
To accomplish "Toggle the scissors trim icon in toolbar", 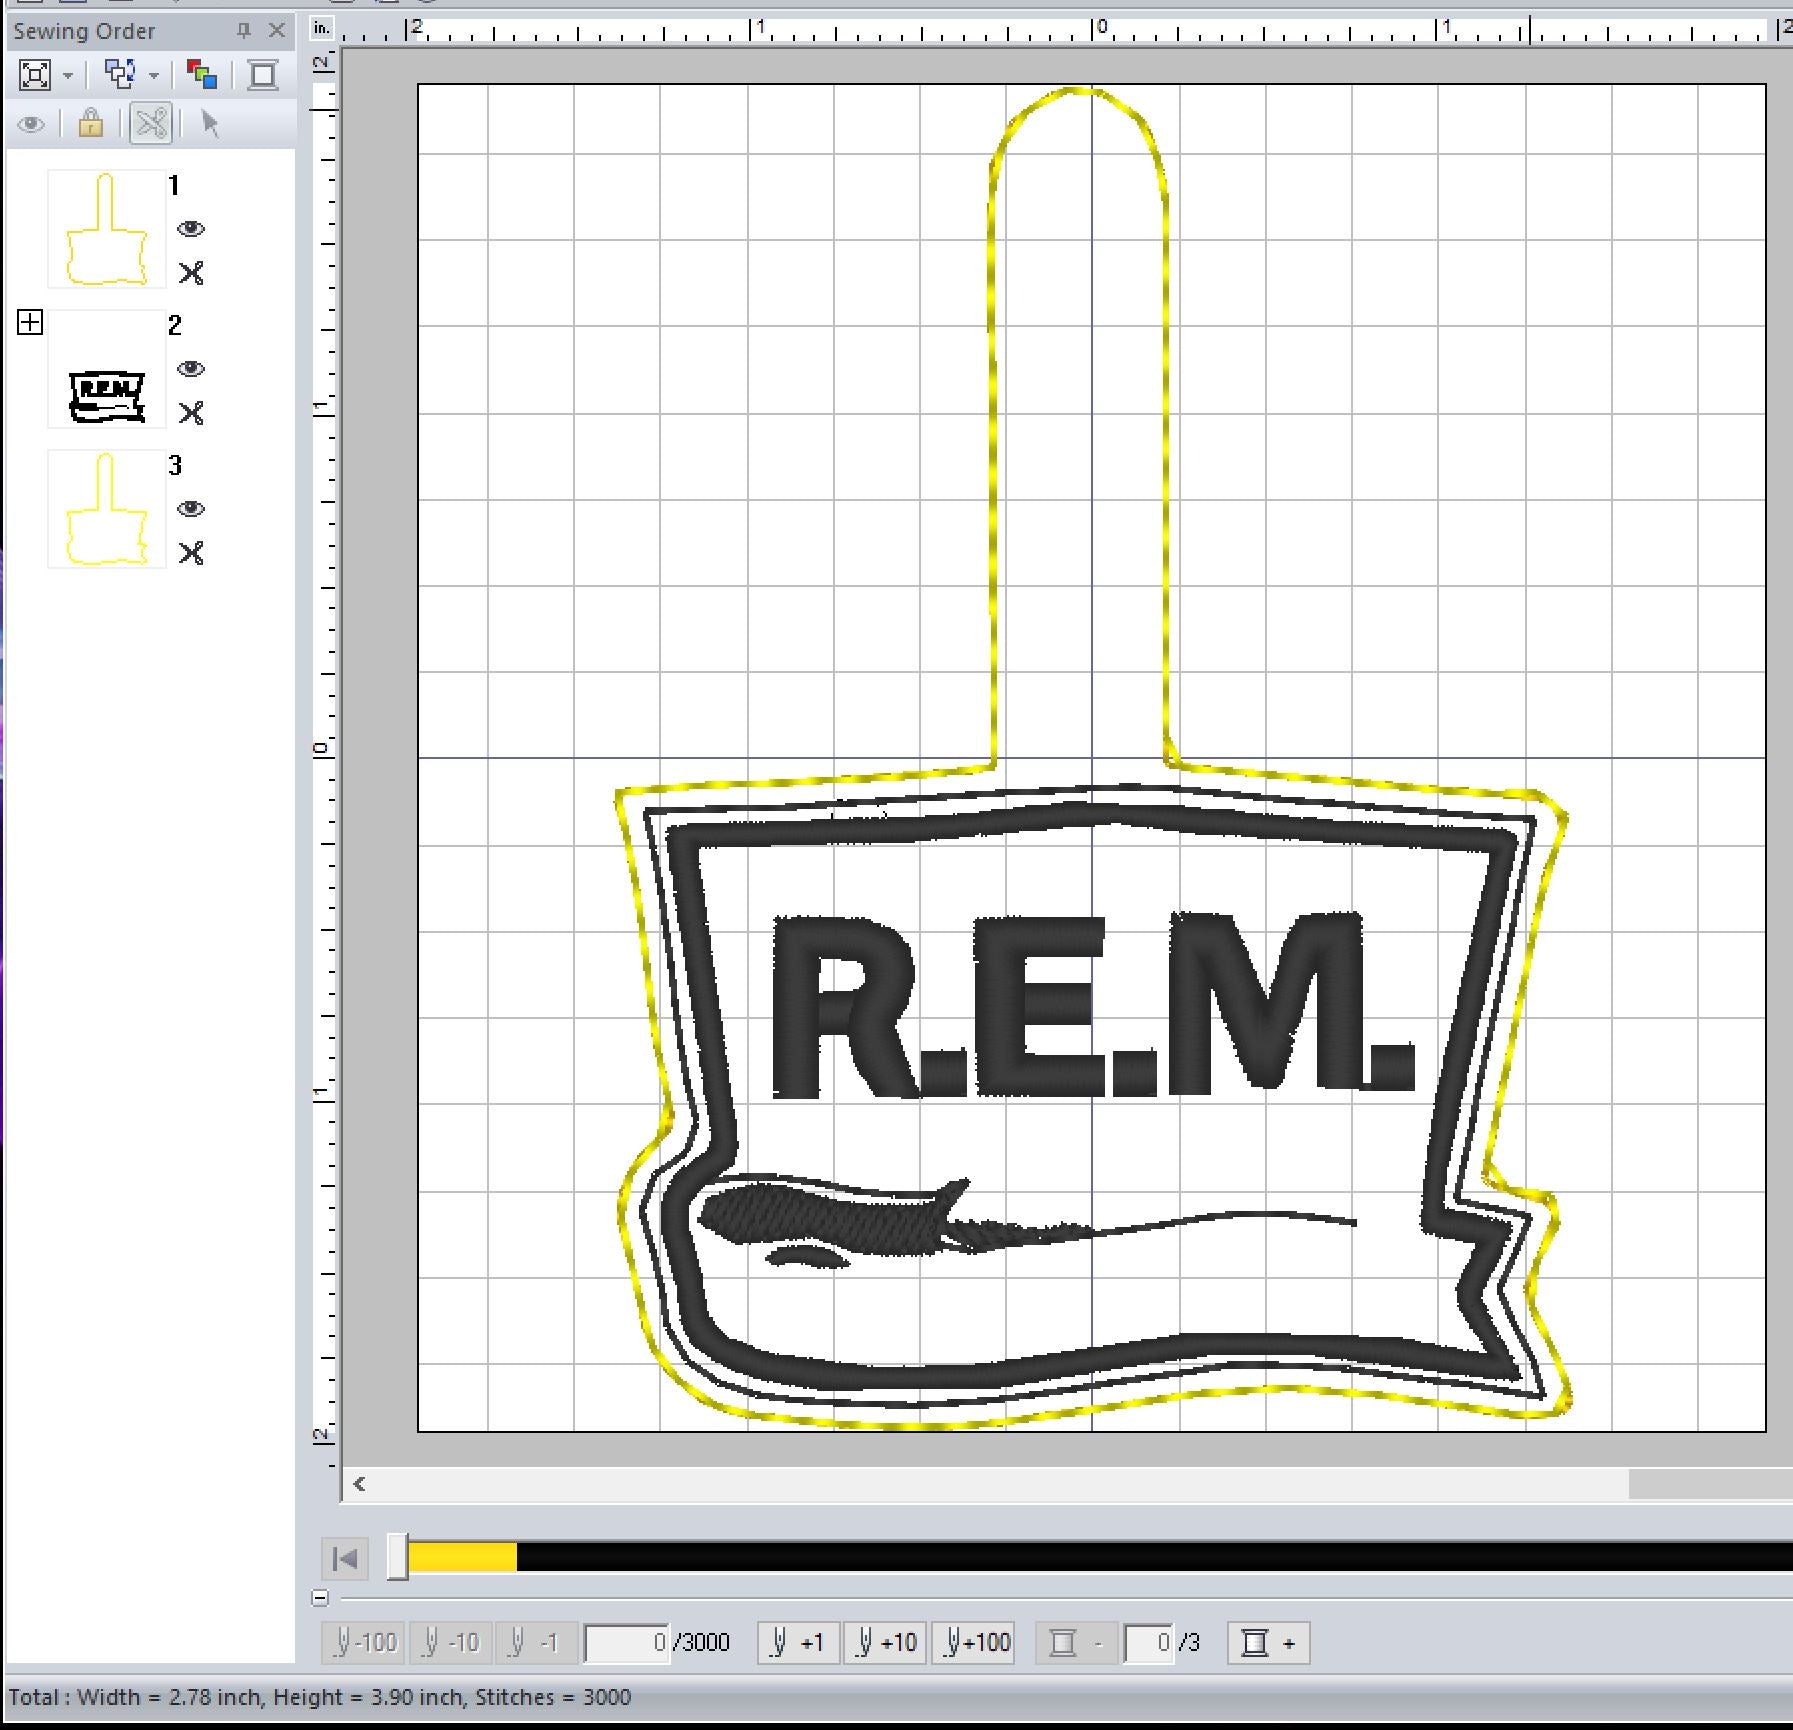I will (151, 124).
